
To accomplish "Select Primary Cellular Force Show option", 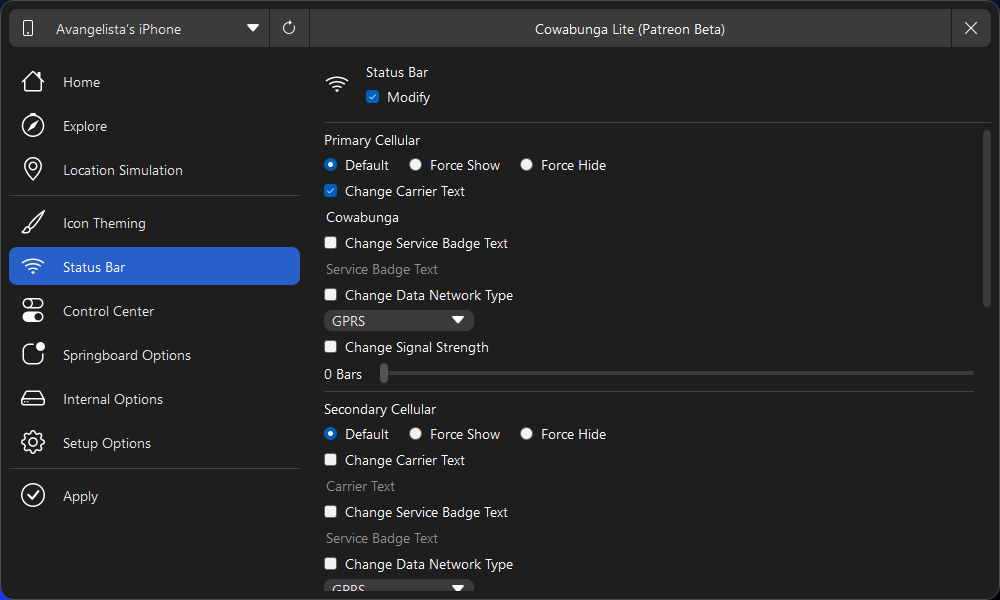I will pyautogui.click(x=415, y=165).
